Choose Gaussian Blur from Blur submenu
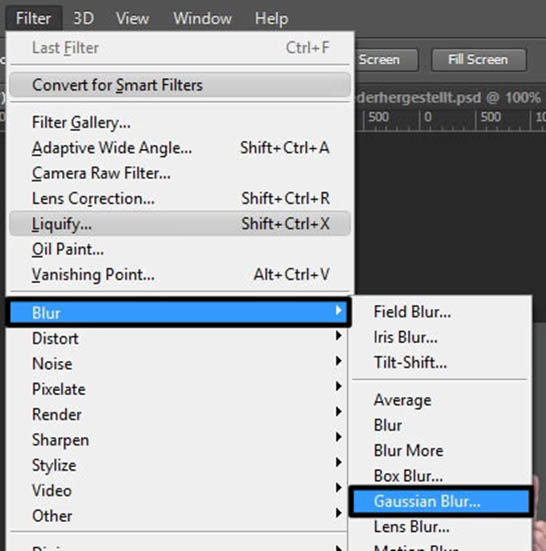Screen dimensions: 546x551 [x=441, y=501]
